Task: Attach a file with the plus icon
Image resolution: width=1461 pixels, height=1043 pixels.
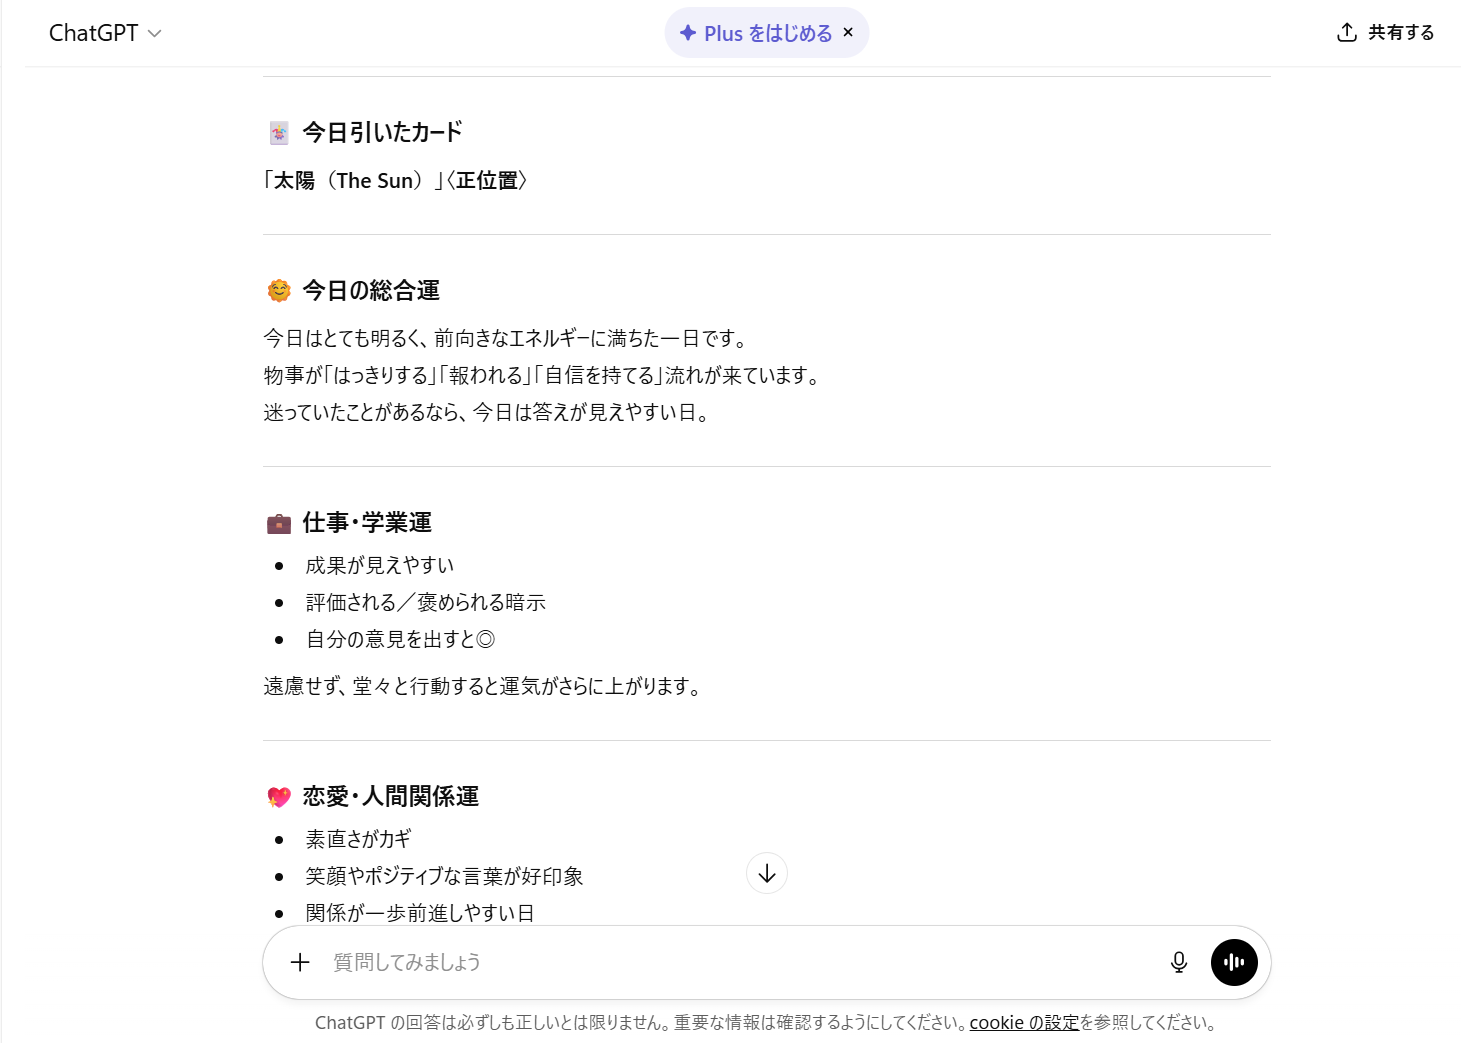Action: tap(299, 962)
